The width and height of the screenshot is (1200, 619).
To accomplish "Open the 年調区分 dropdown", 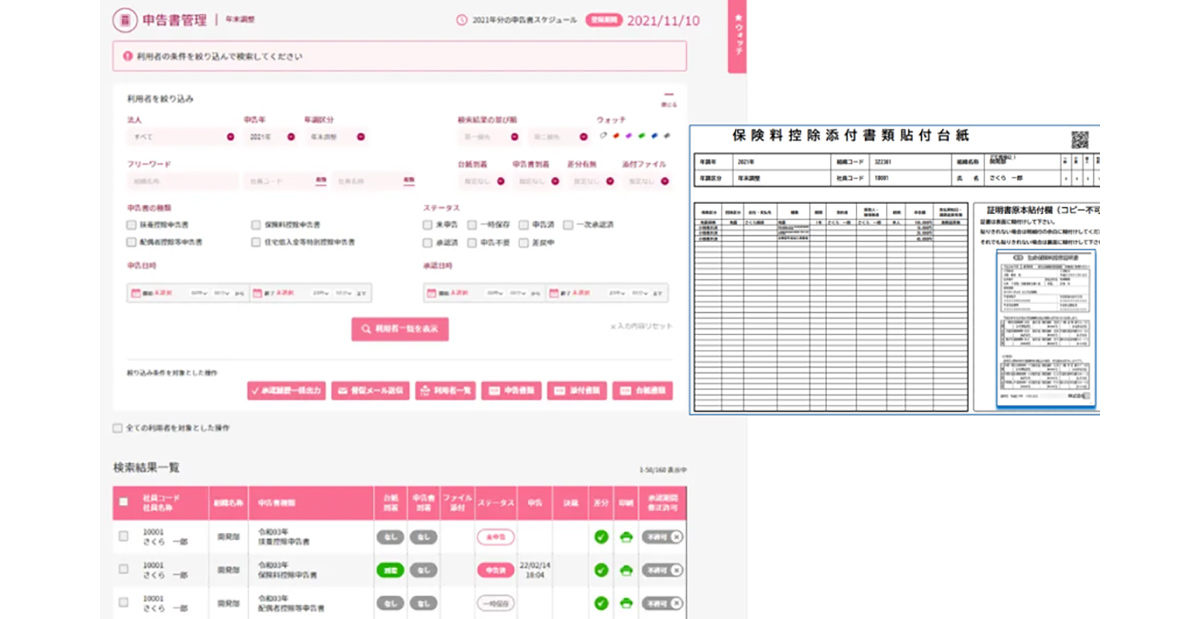I will coord(336,136).
